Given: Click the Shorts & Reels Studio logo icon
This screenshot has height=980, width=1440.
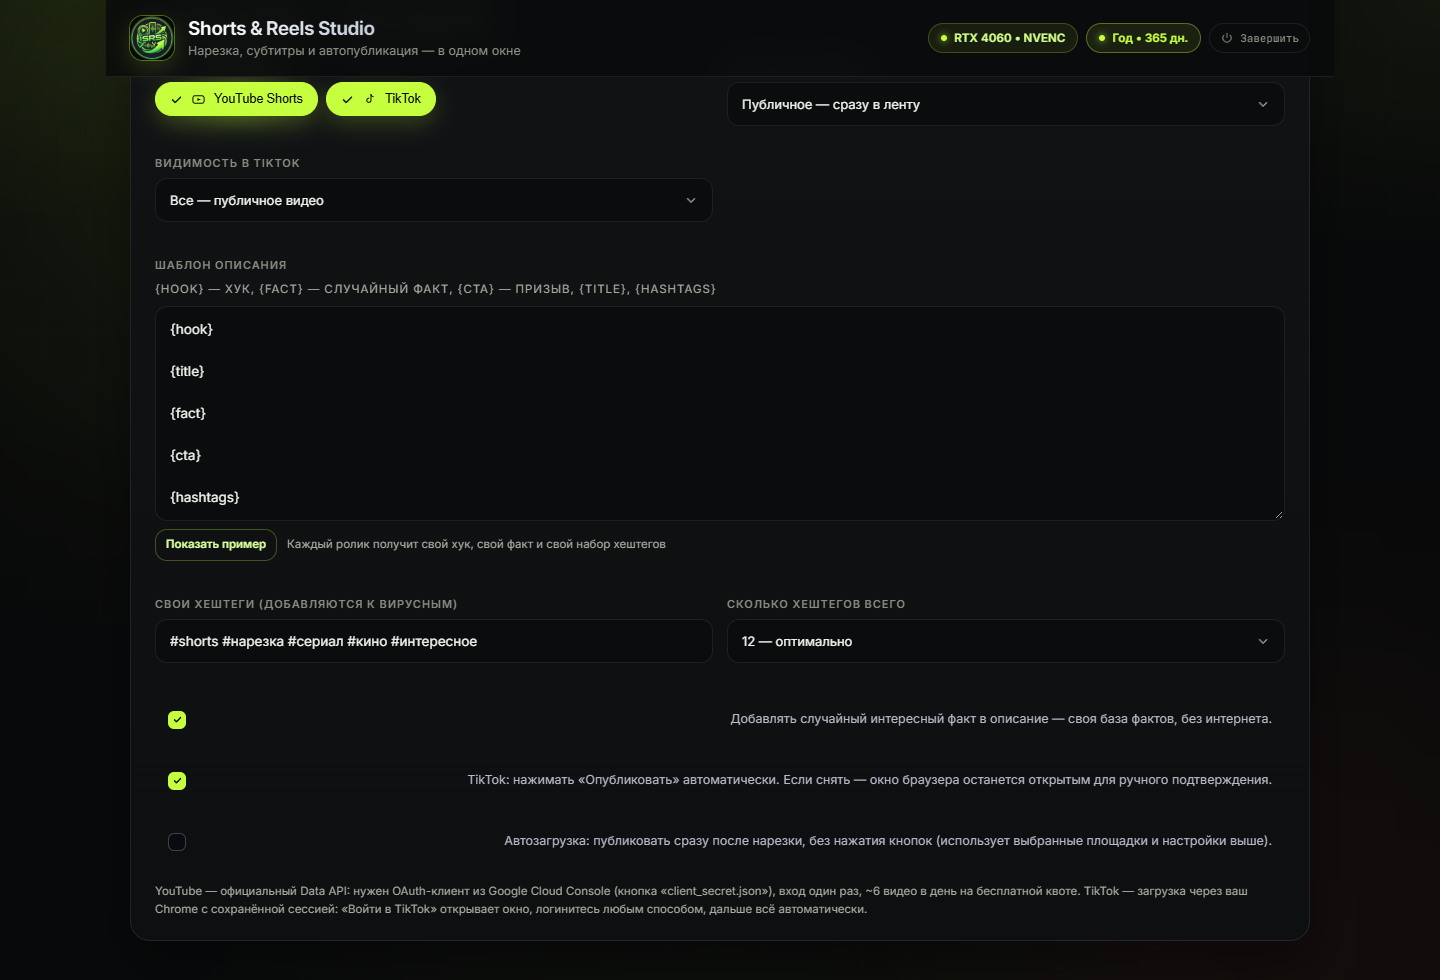Looking at the screenshot, I should 152,38.
